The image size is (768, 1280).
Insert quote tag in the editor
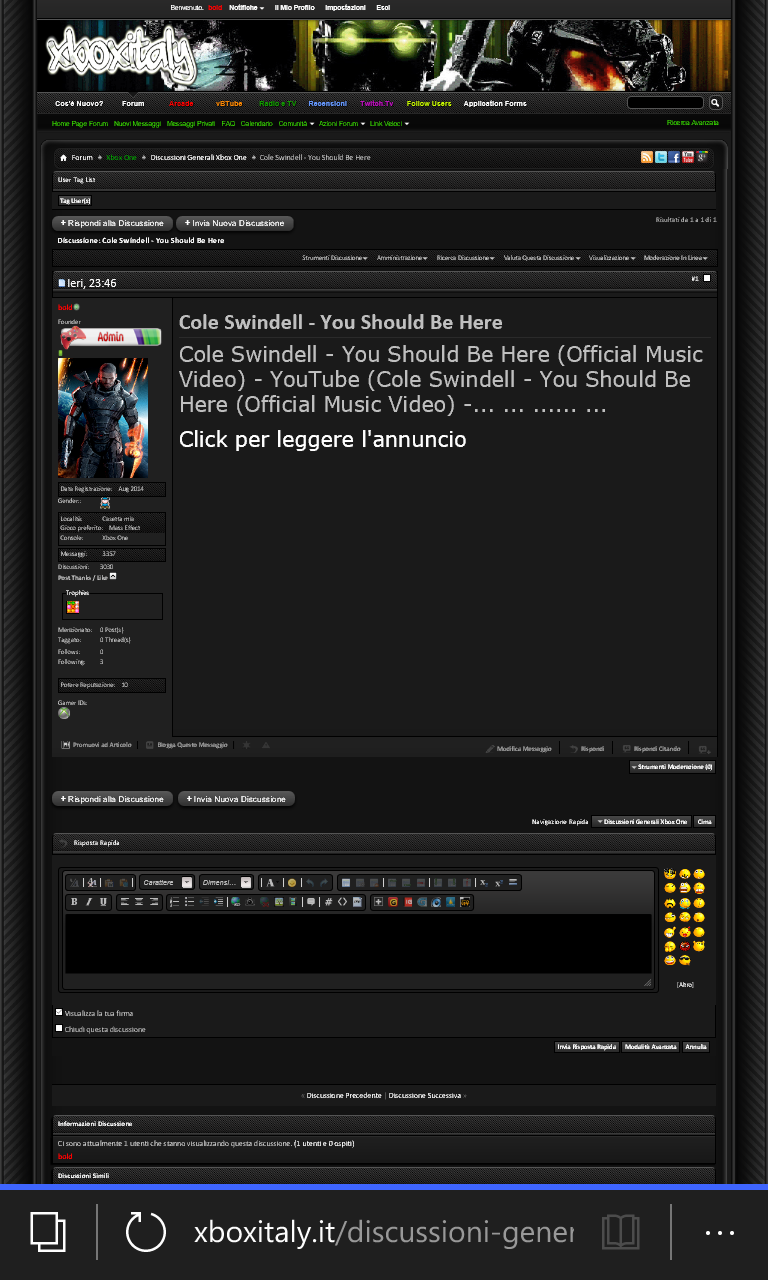311,902
